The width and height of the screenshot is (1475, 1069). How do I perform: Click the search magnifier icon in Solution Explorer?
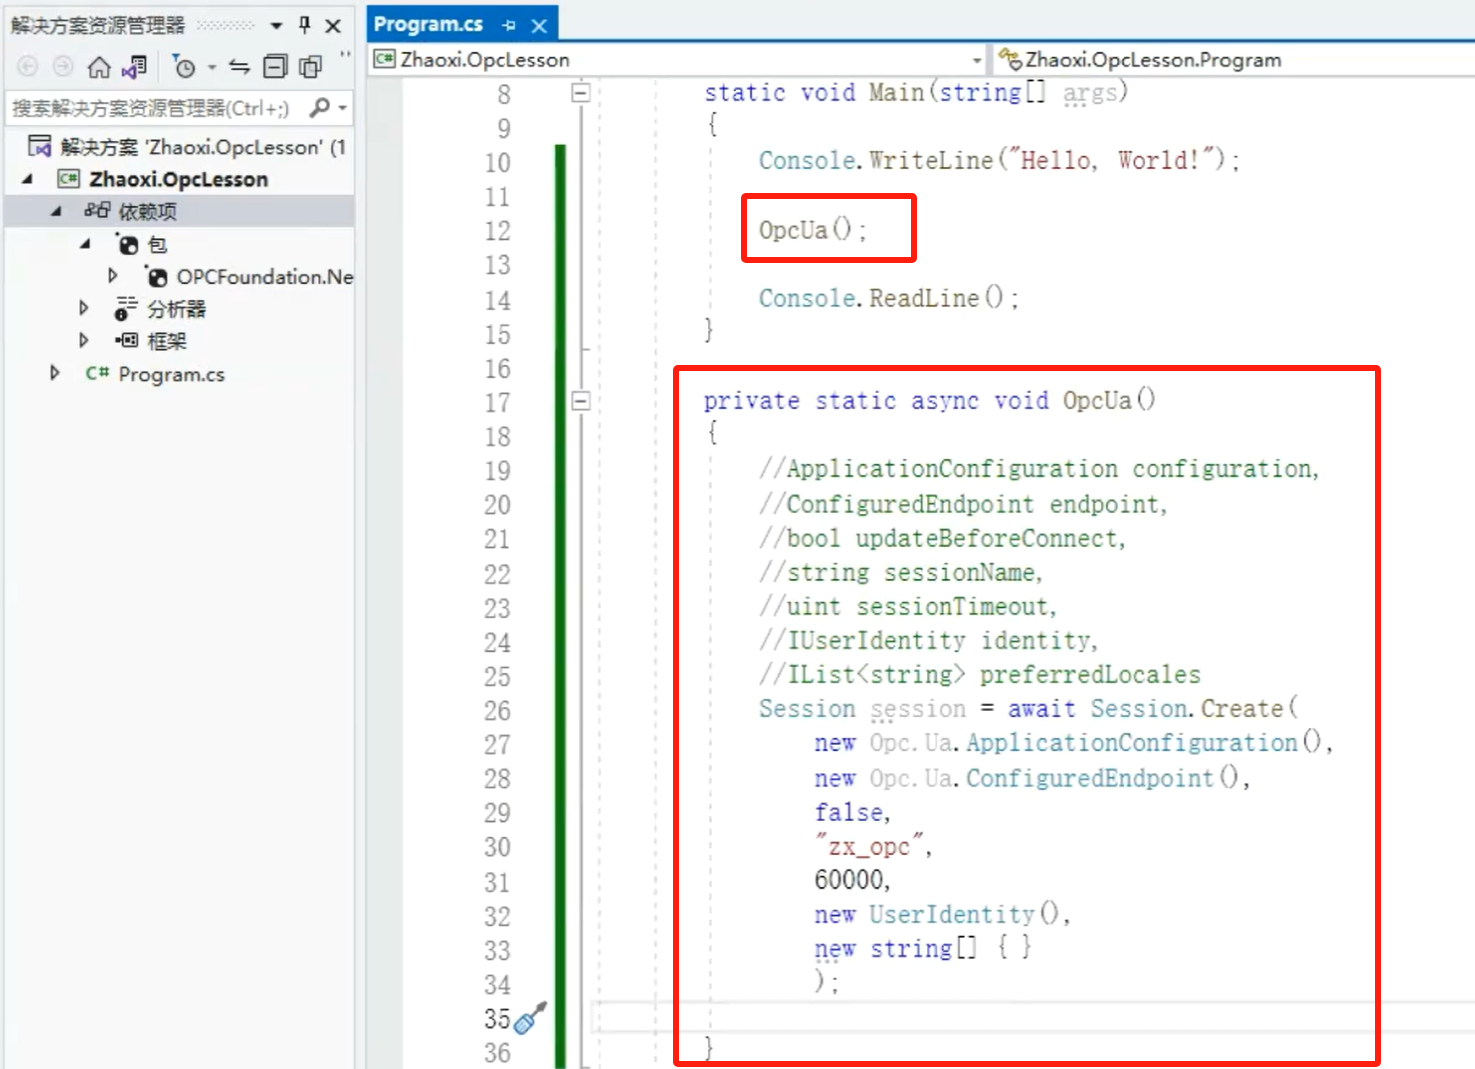pos(320,107)
